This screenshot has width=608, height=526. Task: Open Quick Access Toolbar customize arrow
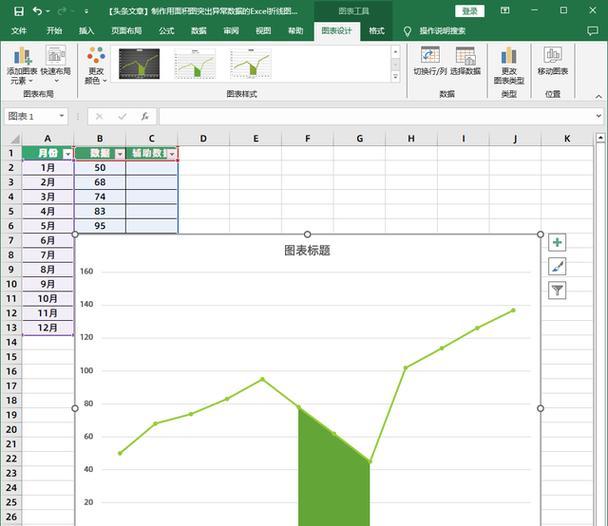coord(86,12)
